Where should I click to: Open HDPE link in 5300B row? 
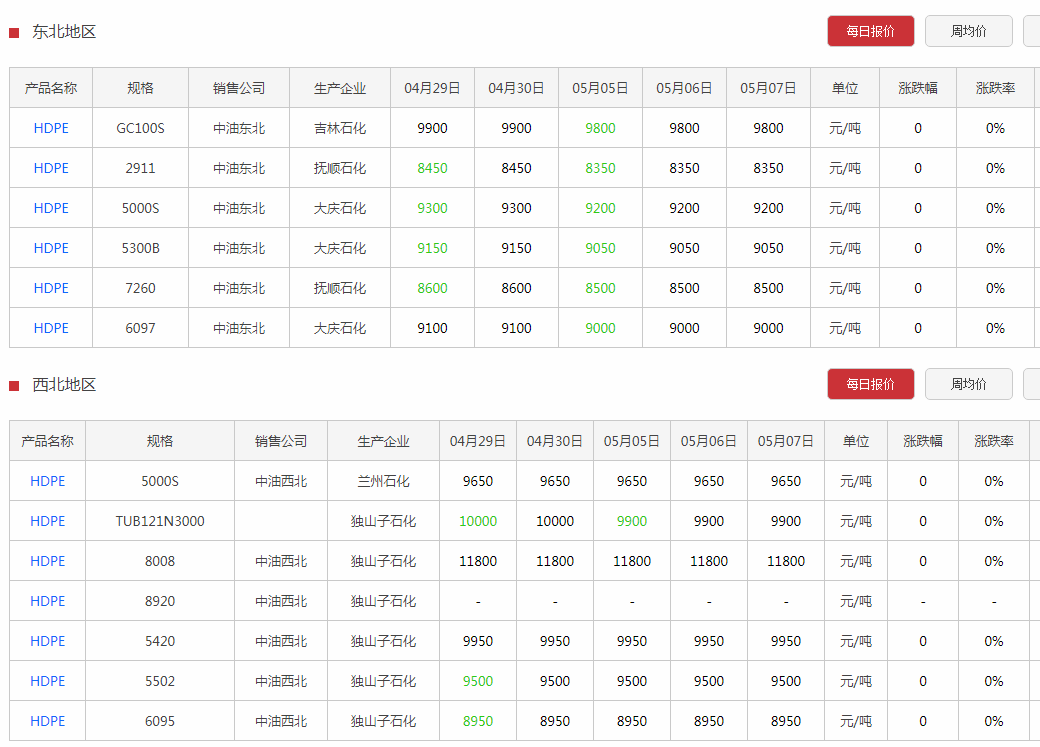(51, 248)
